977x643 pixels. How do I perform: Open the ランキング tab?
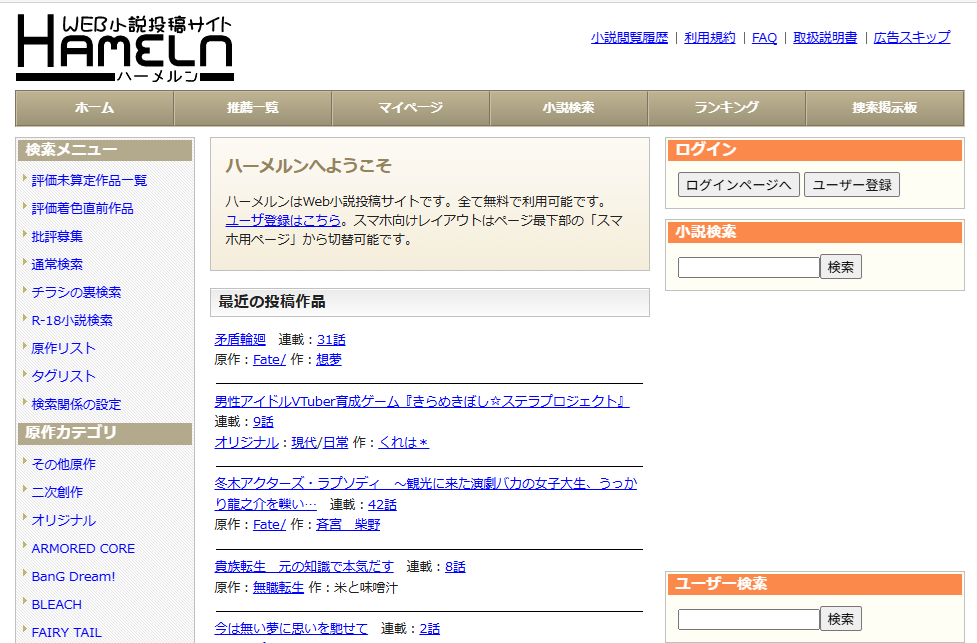pyautogui.click(x=726, y=108)
